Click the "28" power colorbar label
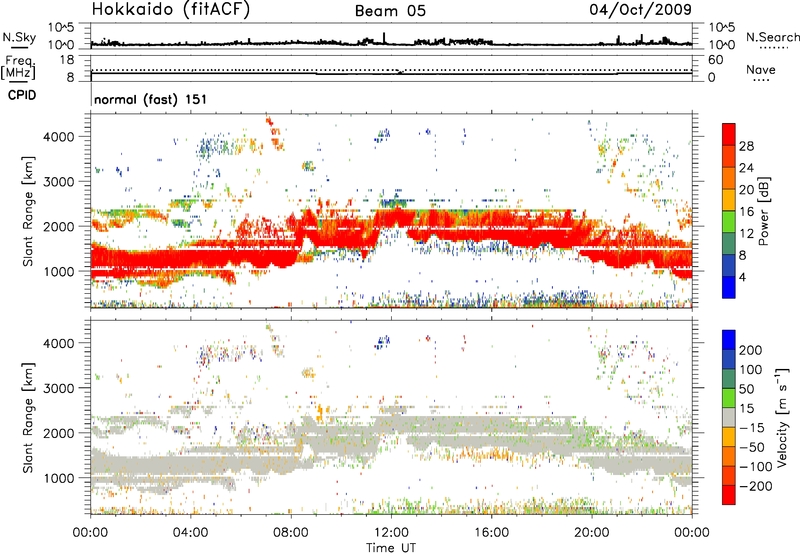 746,146
